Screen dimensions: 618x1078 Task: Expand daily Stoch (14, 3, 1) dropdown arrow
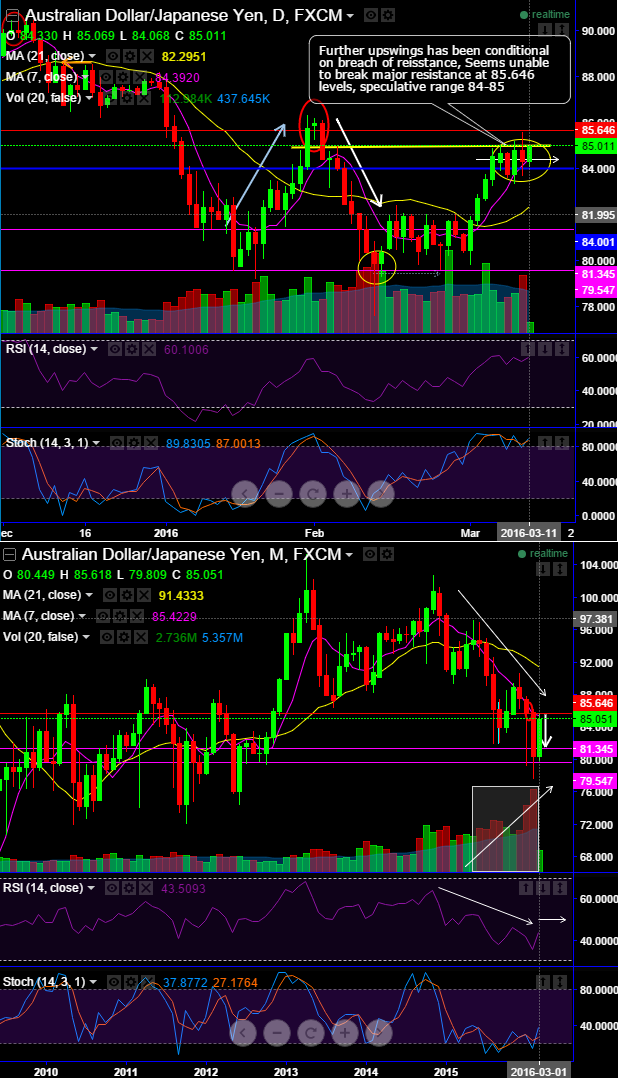pos(96,443)
